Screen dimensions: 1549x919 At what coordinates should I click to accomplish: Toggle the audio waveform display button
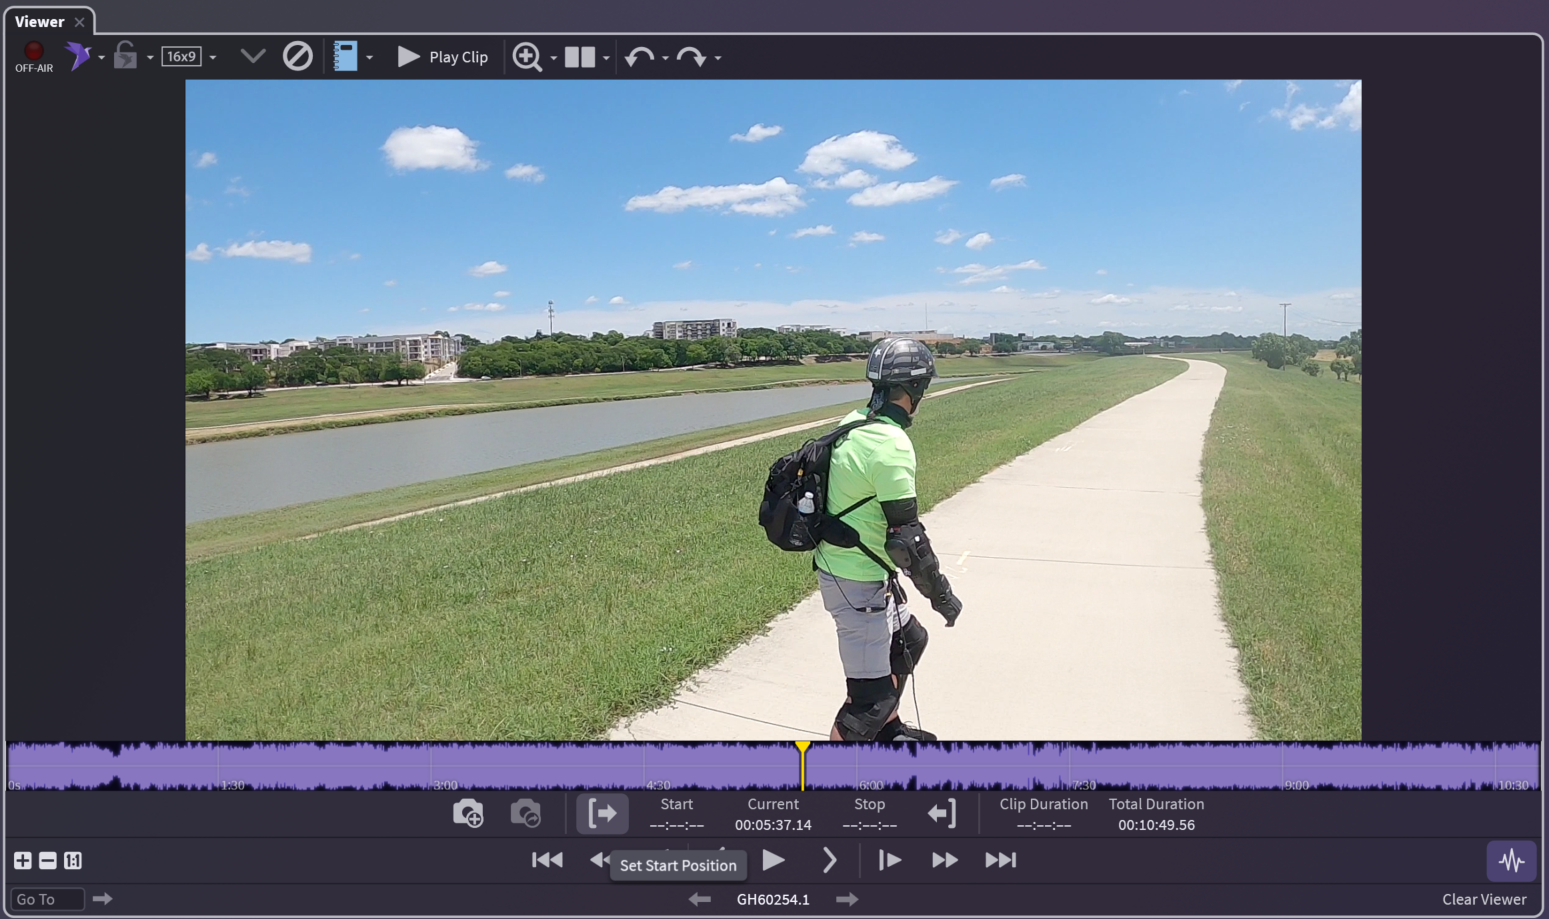[x=1511, y=860]
